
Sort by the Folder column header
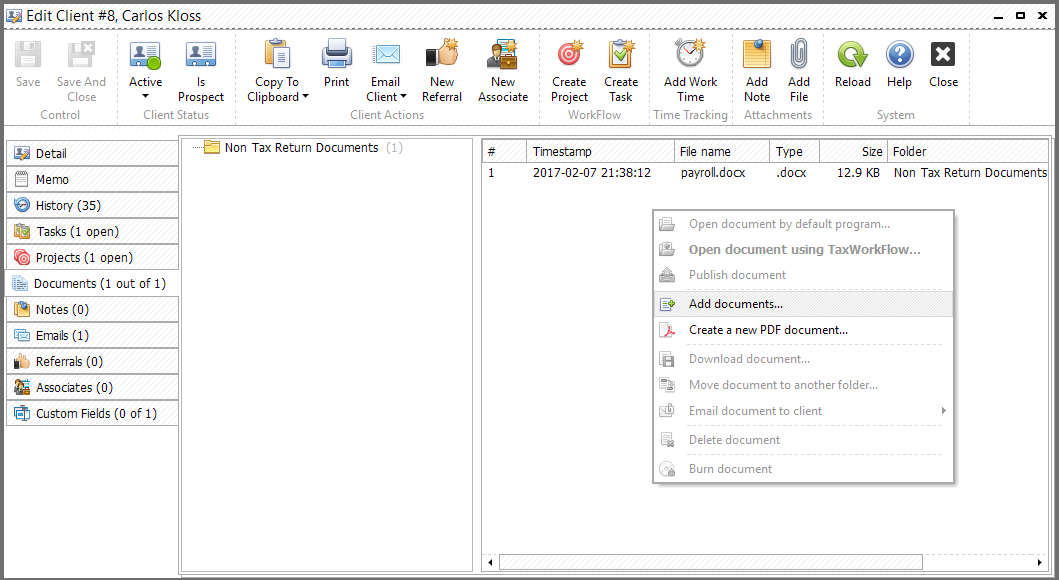coord(967,152)
